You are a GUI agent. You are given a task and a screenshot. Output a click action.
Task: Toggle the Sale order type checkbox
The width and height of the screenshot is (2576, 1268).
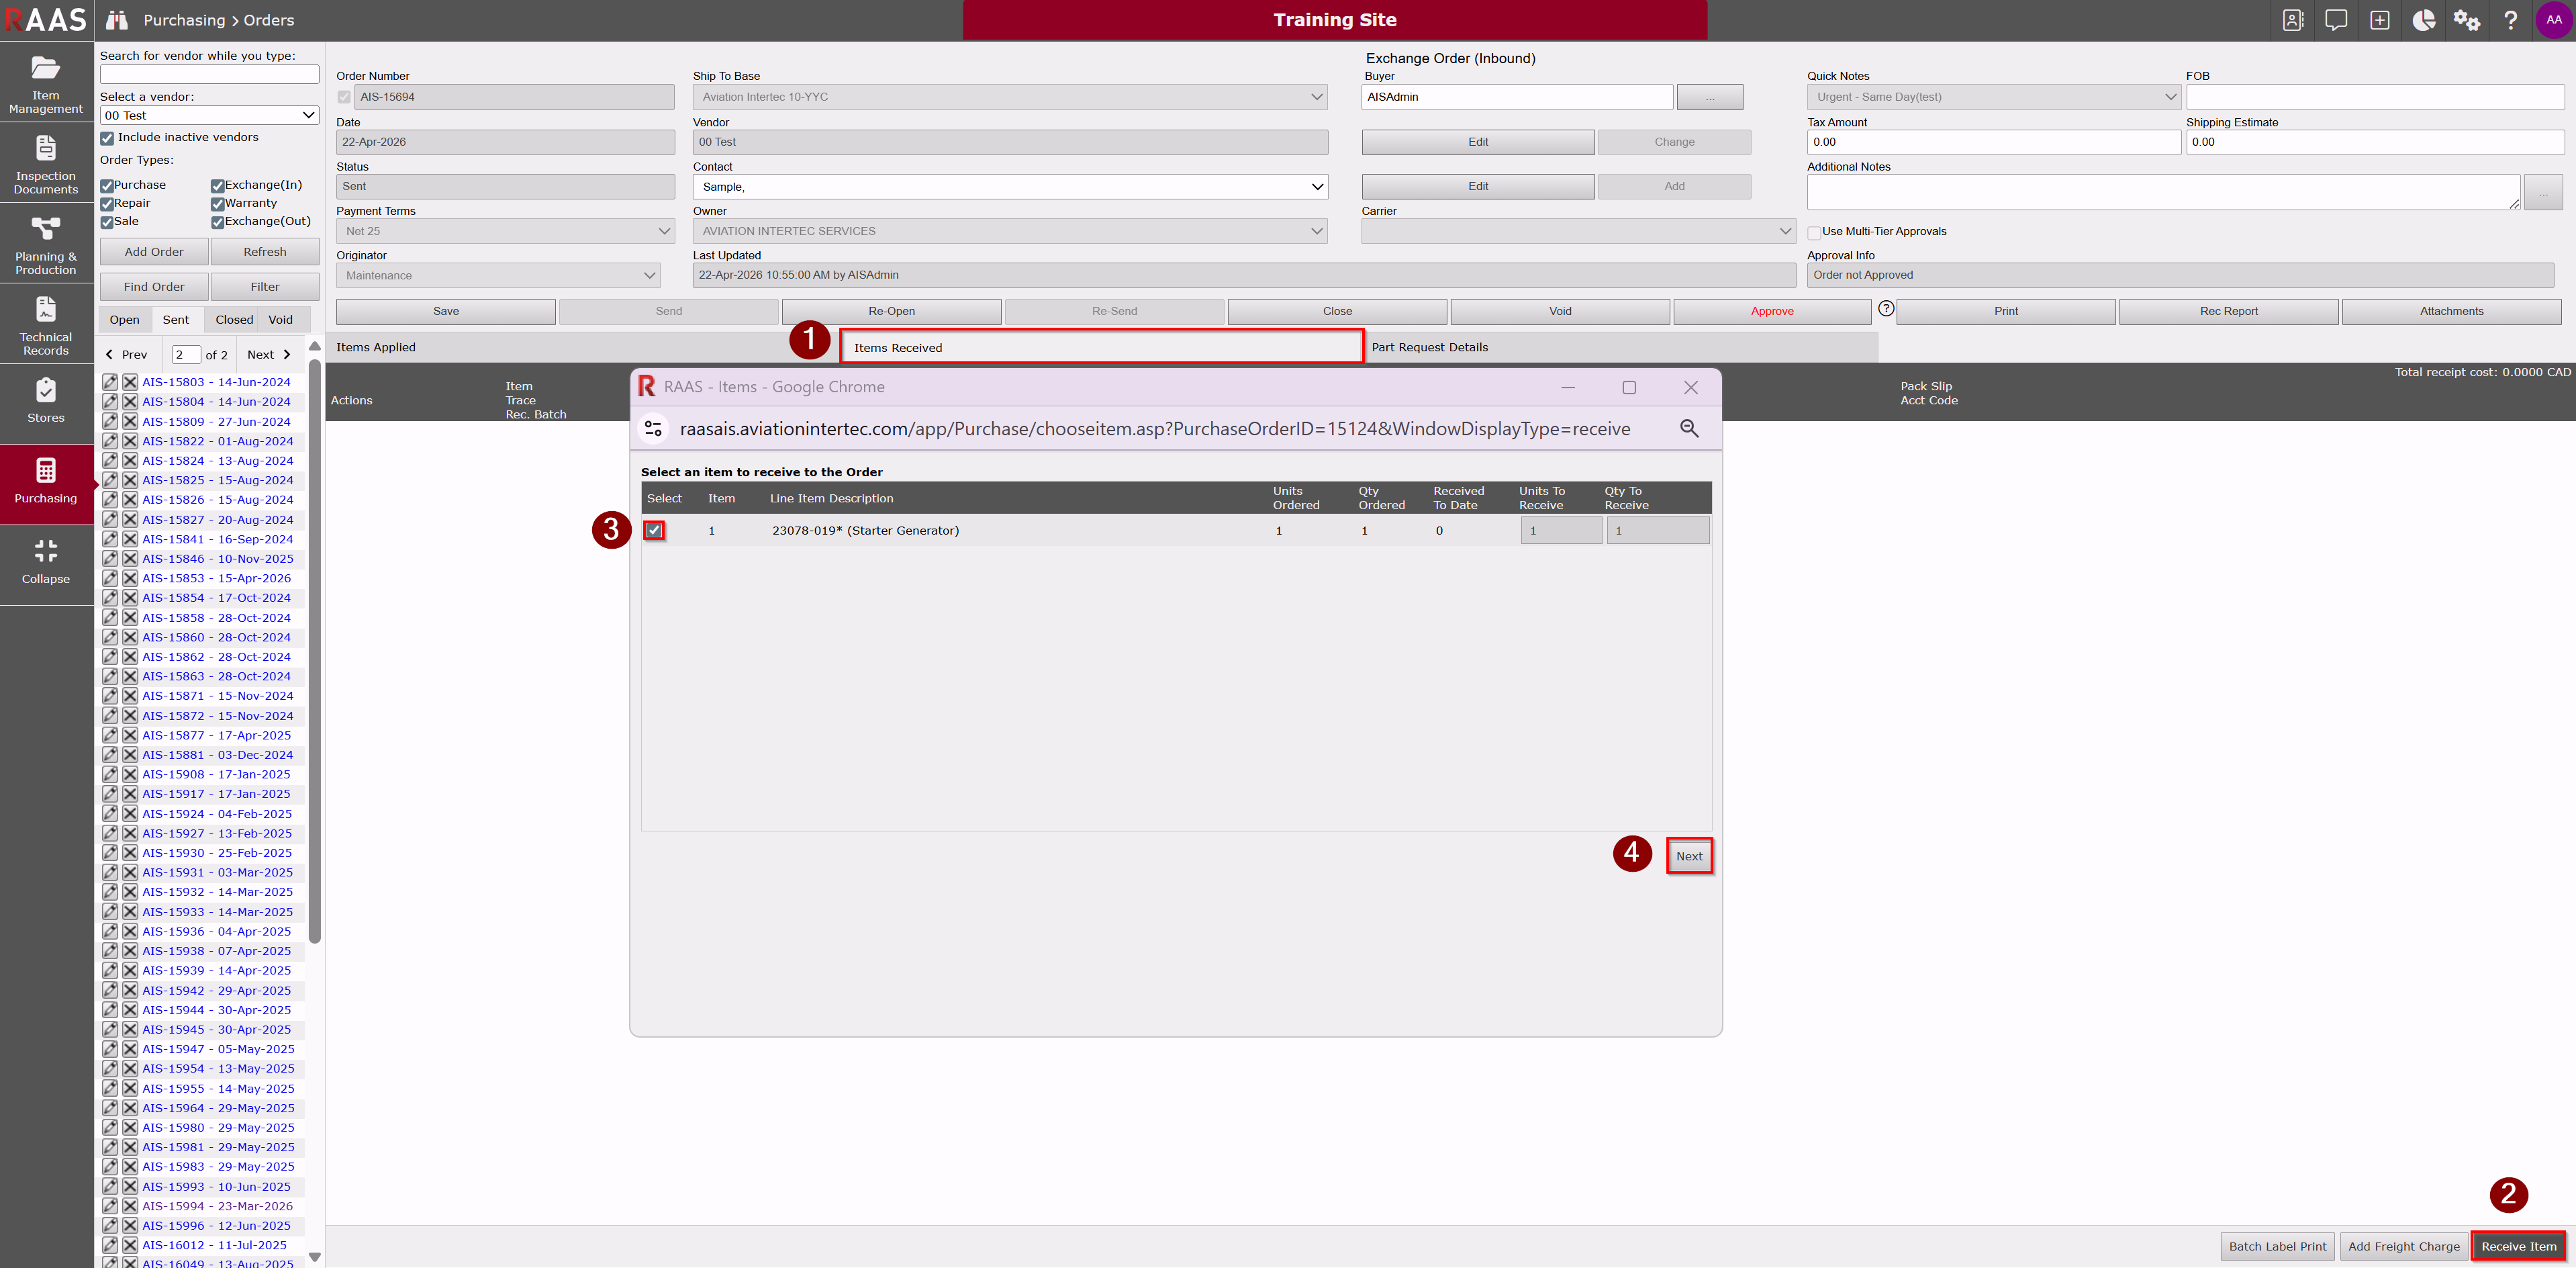[x=107, y=222]
